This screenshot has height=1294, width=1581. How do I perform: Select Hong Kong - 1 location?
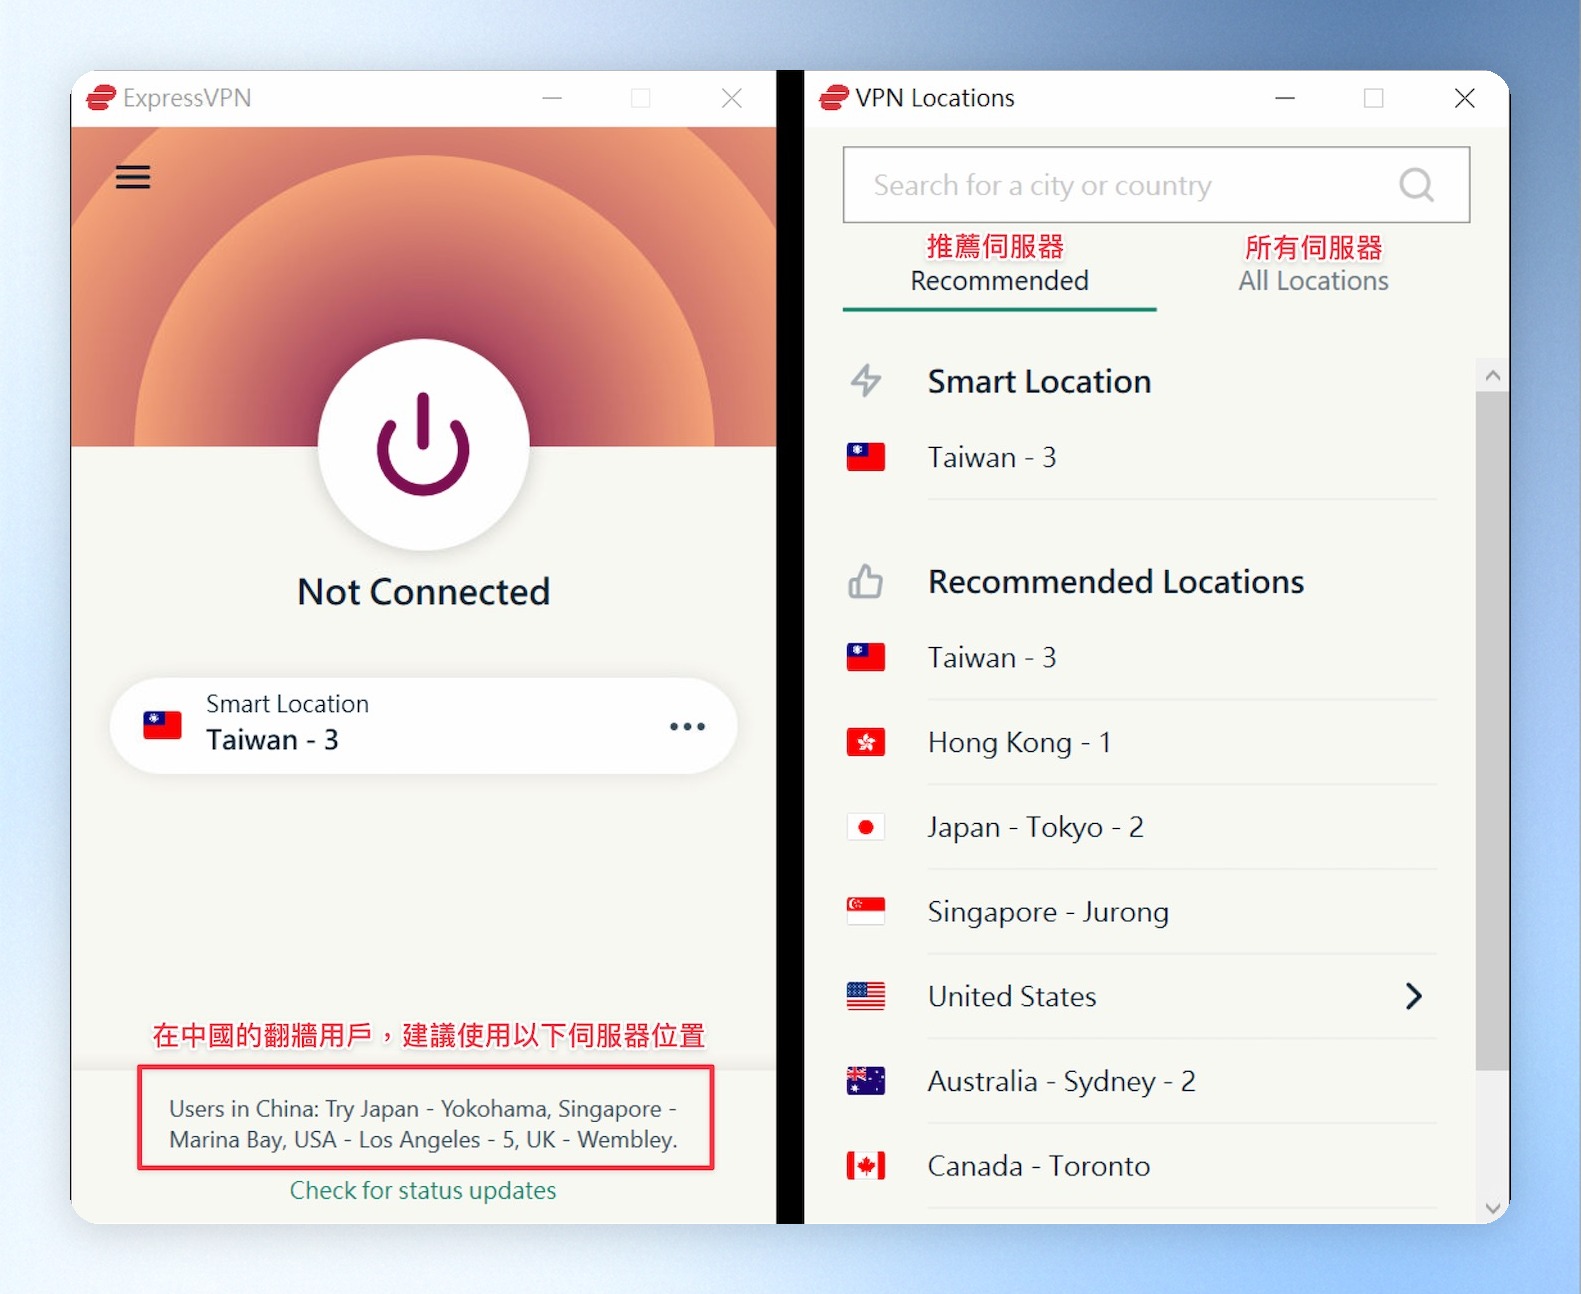pyautogui.click(x=1141, y=742)
